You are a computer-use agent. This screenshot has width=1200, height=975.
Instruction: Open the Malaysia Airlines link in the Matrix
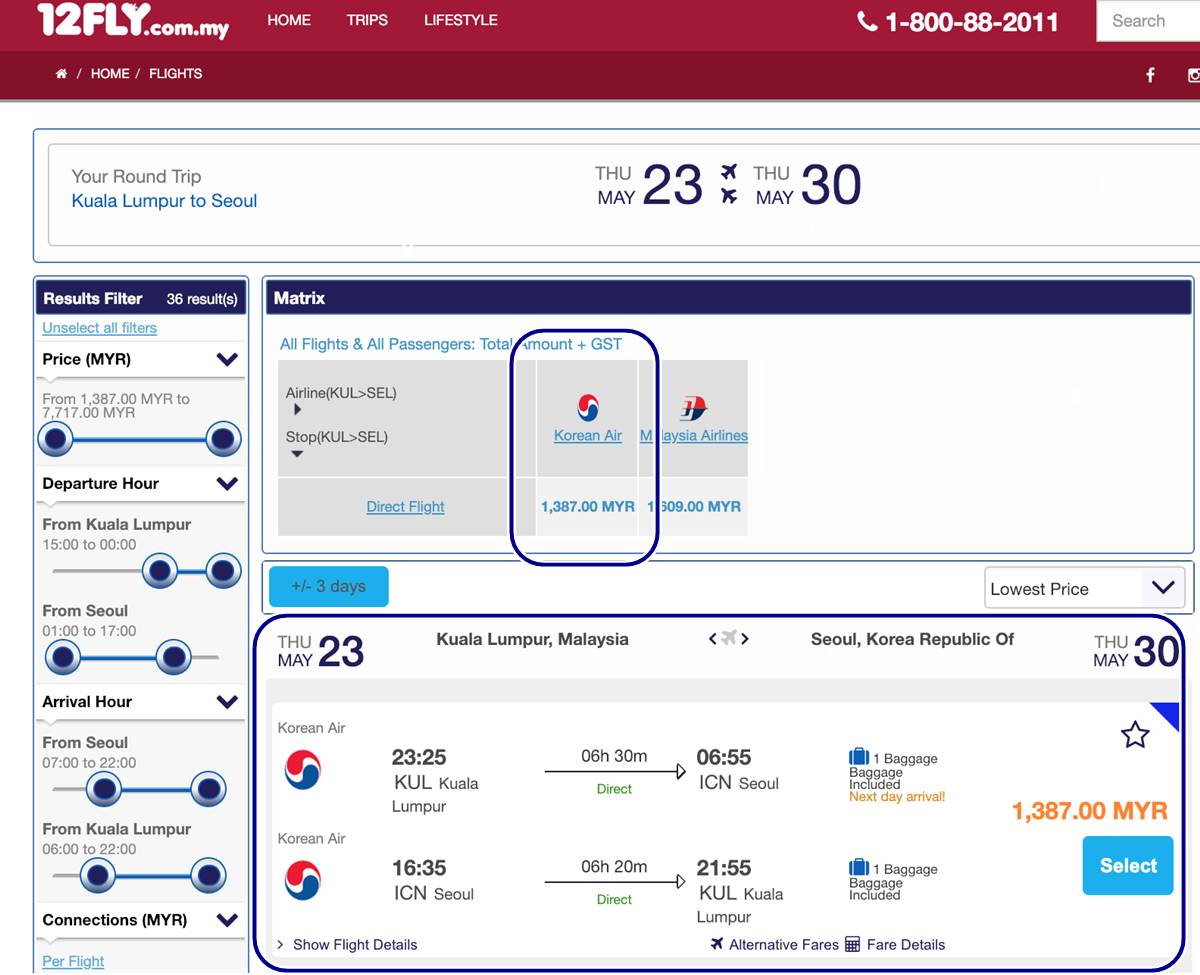coord(694,436)
